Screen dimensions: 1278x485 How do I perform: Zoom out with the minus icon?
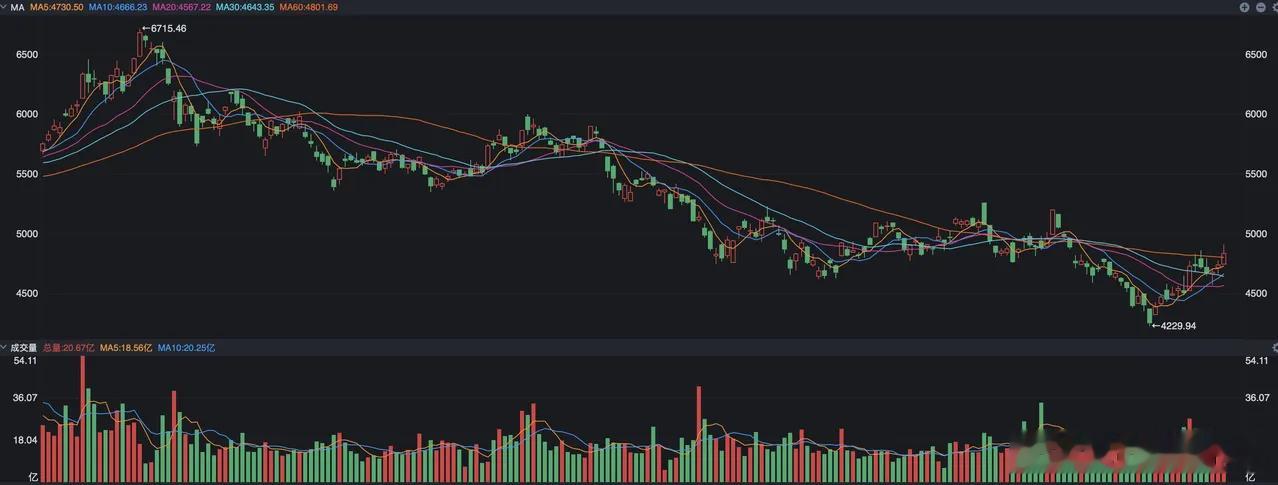pyautogui.click(x=1261, y=7)
